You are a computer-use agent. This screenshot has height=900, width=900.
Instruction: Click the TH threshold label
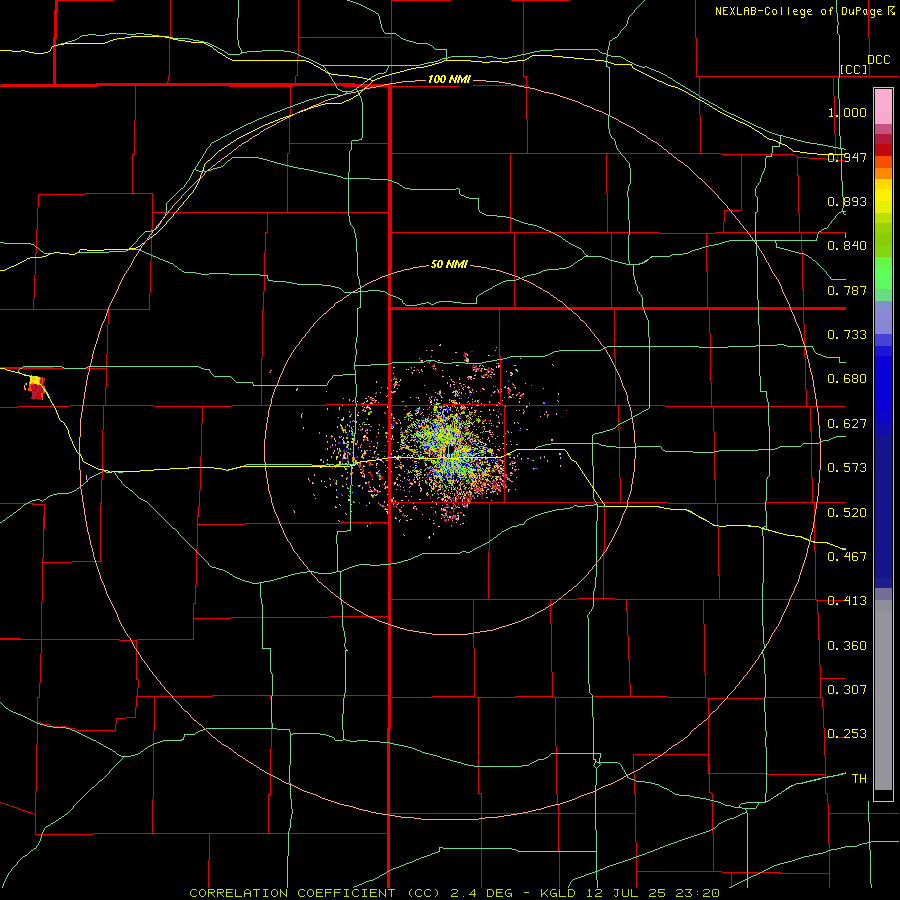pos(859,779)
